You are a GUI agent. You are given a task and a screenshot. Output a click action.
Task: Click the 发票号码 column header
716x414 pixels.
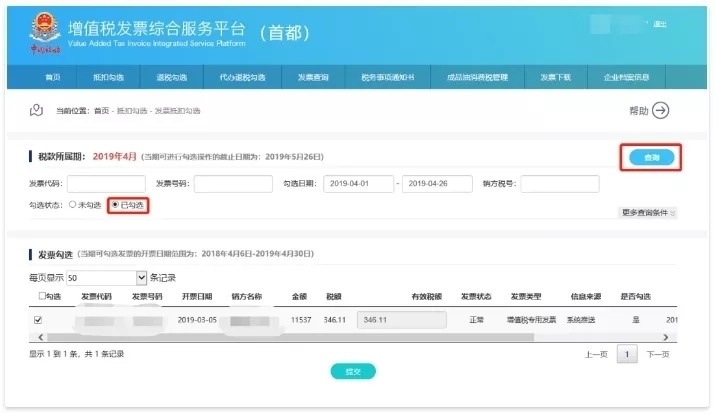click(x=147, y=297)
